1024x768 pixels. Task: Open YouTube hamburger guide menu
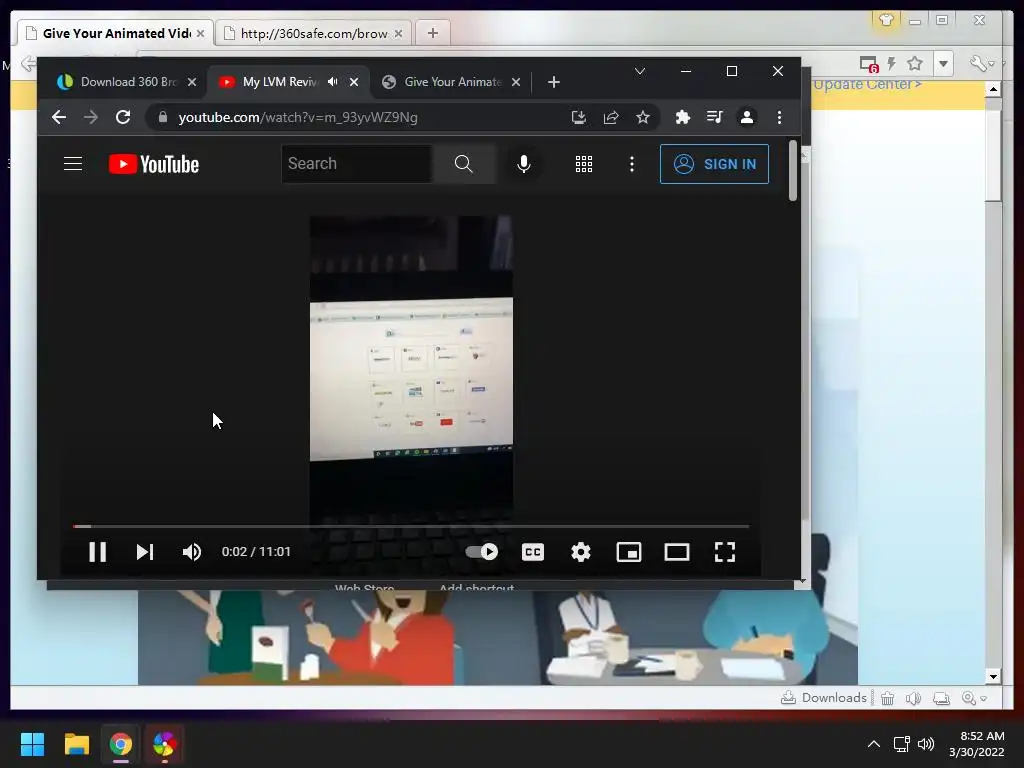pos(73,164)
